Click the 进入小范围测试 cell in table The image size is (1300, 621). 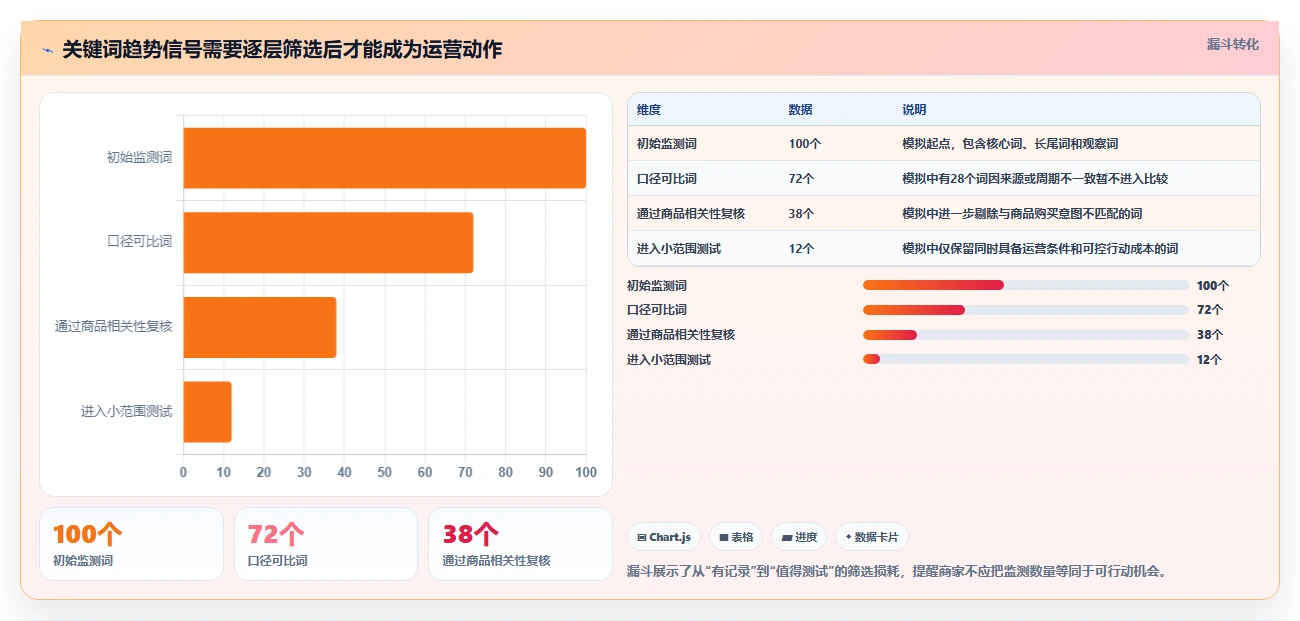(x=679, y=249)
